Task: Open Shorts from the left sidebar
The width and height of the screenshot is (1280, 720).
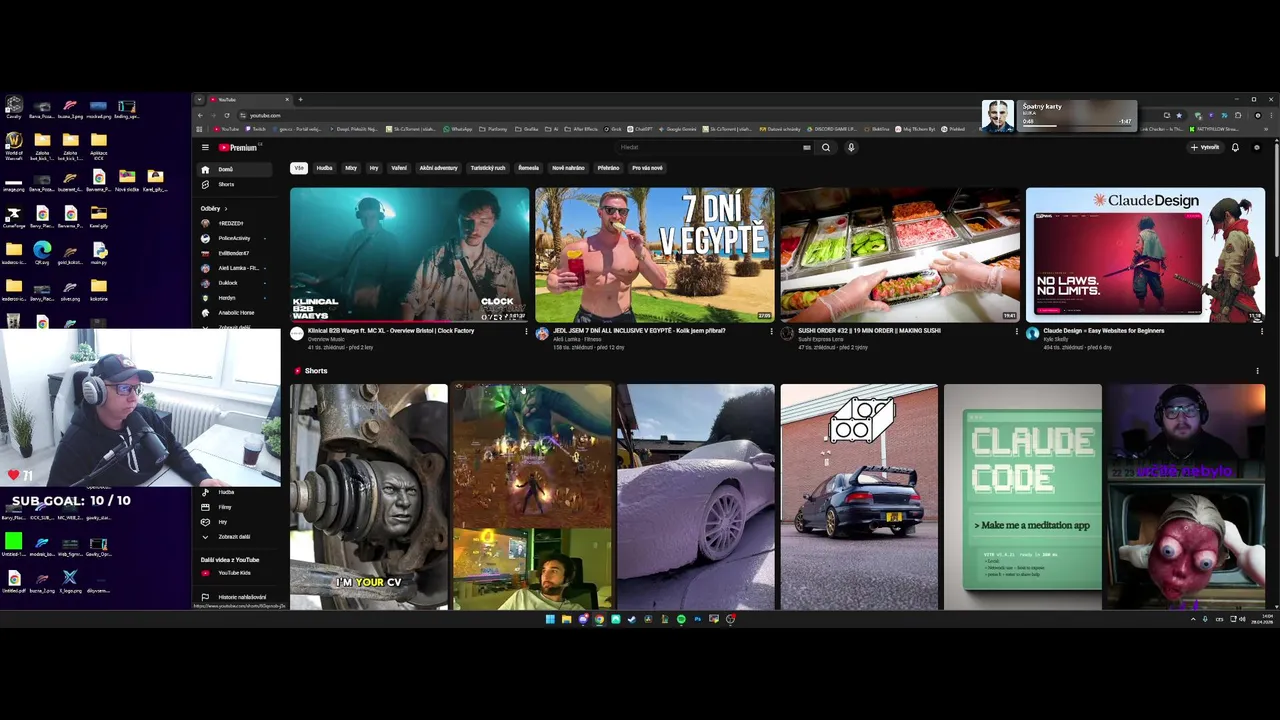Action: (x=234, y=184)
